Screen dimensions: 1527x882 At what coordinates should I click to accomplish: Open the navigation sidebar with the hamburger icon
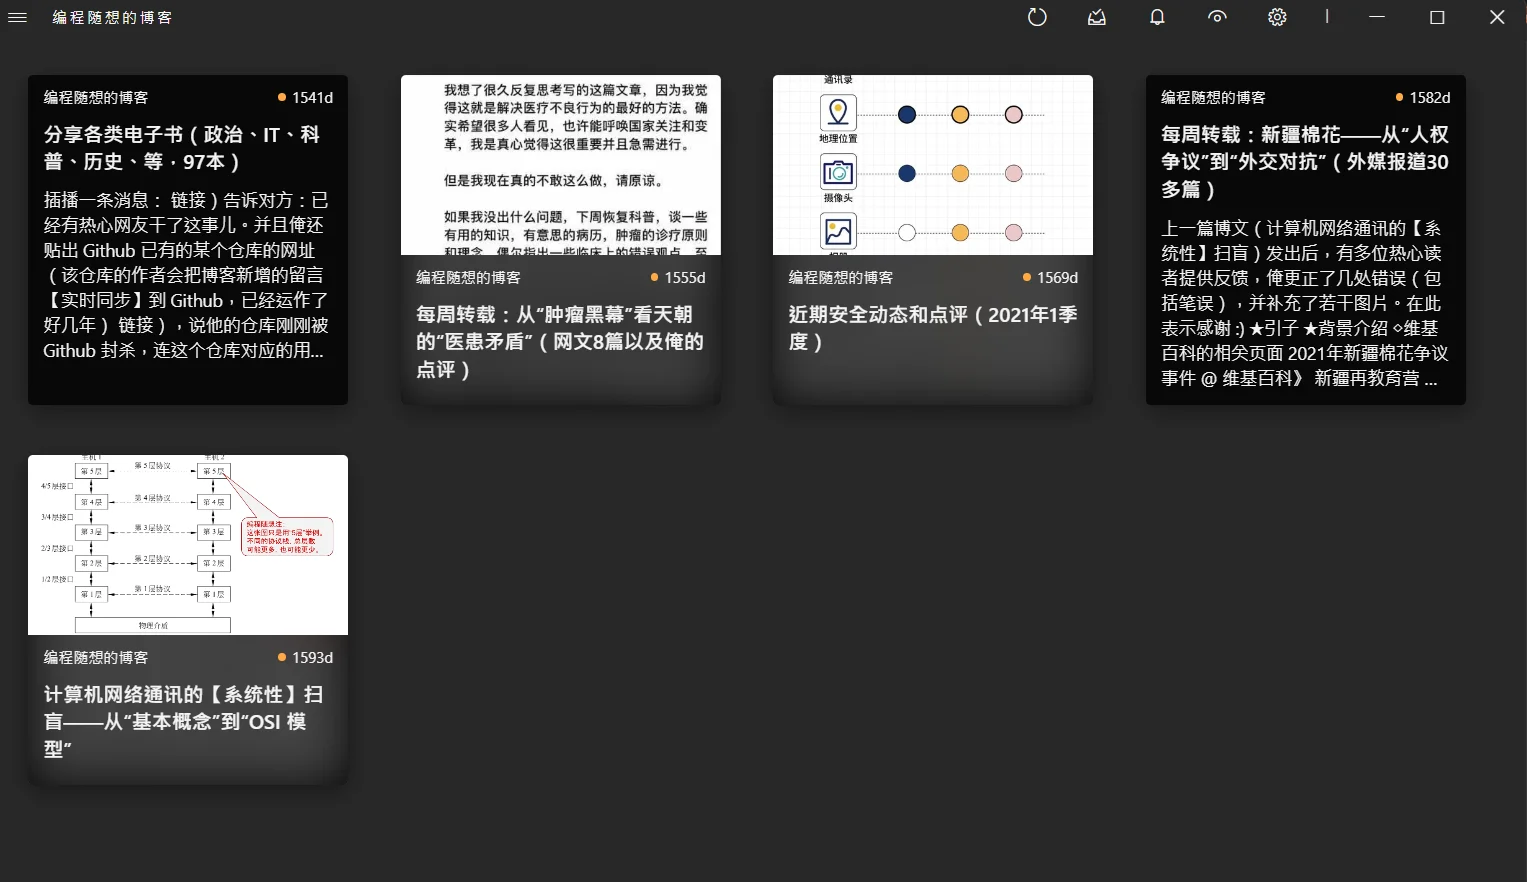tap(17, 17)
